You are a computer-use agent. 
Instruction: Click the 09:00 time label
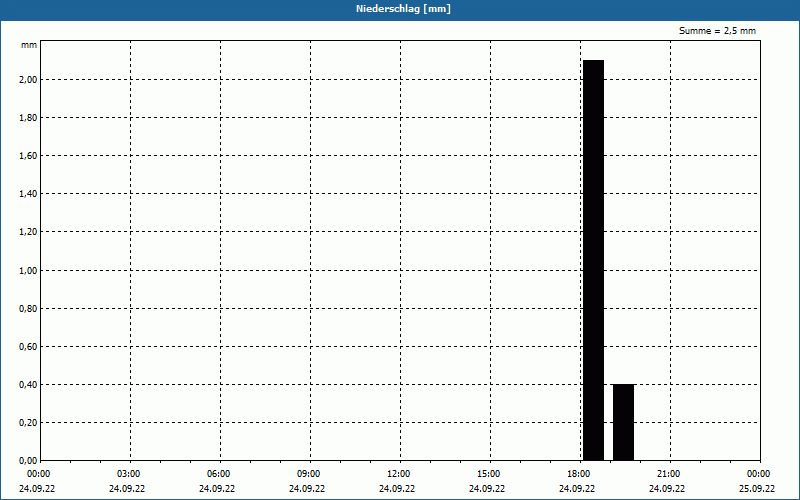309,474
